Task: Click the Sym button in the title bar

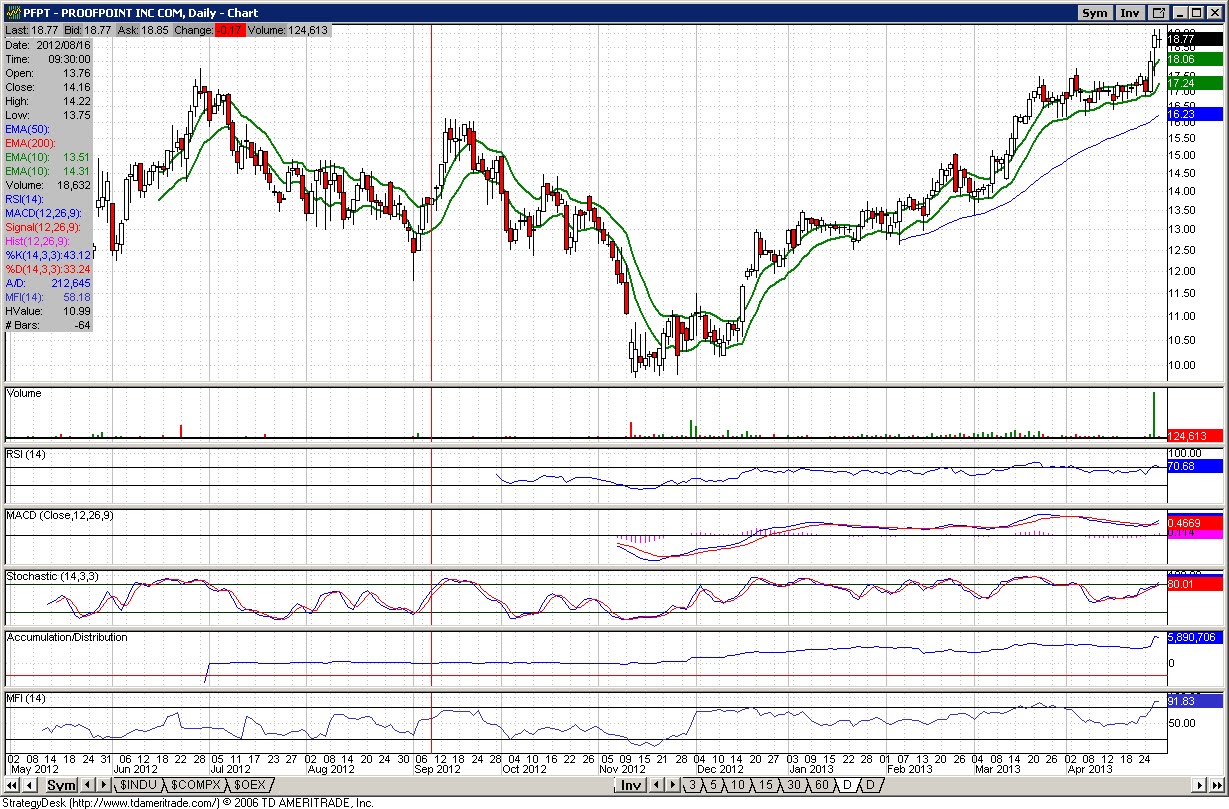Action: (1095, 13)
